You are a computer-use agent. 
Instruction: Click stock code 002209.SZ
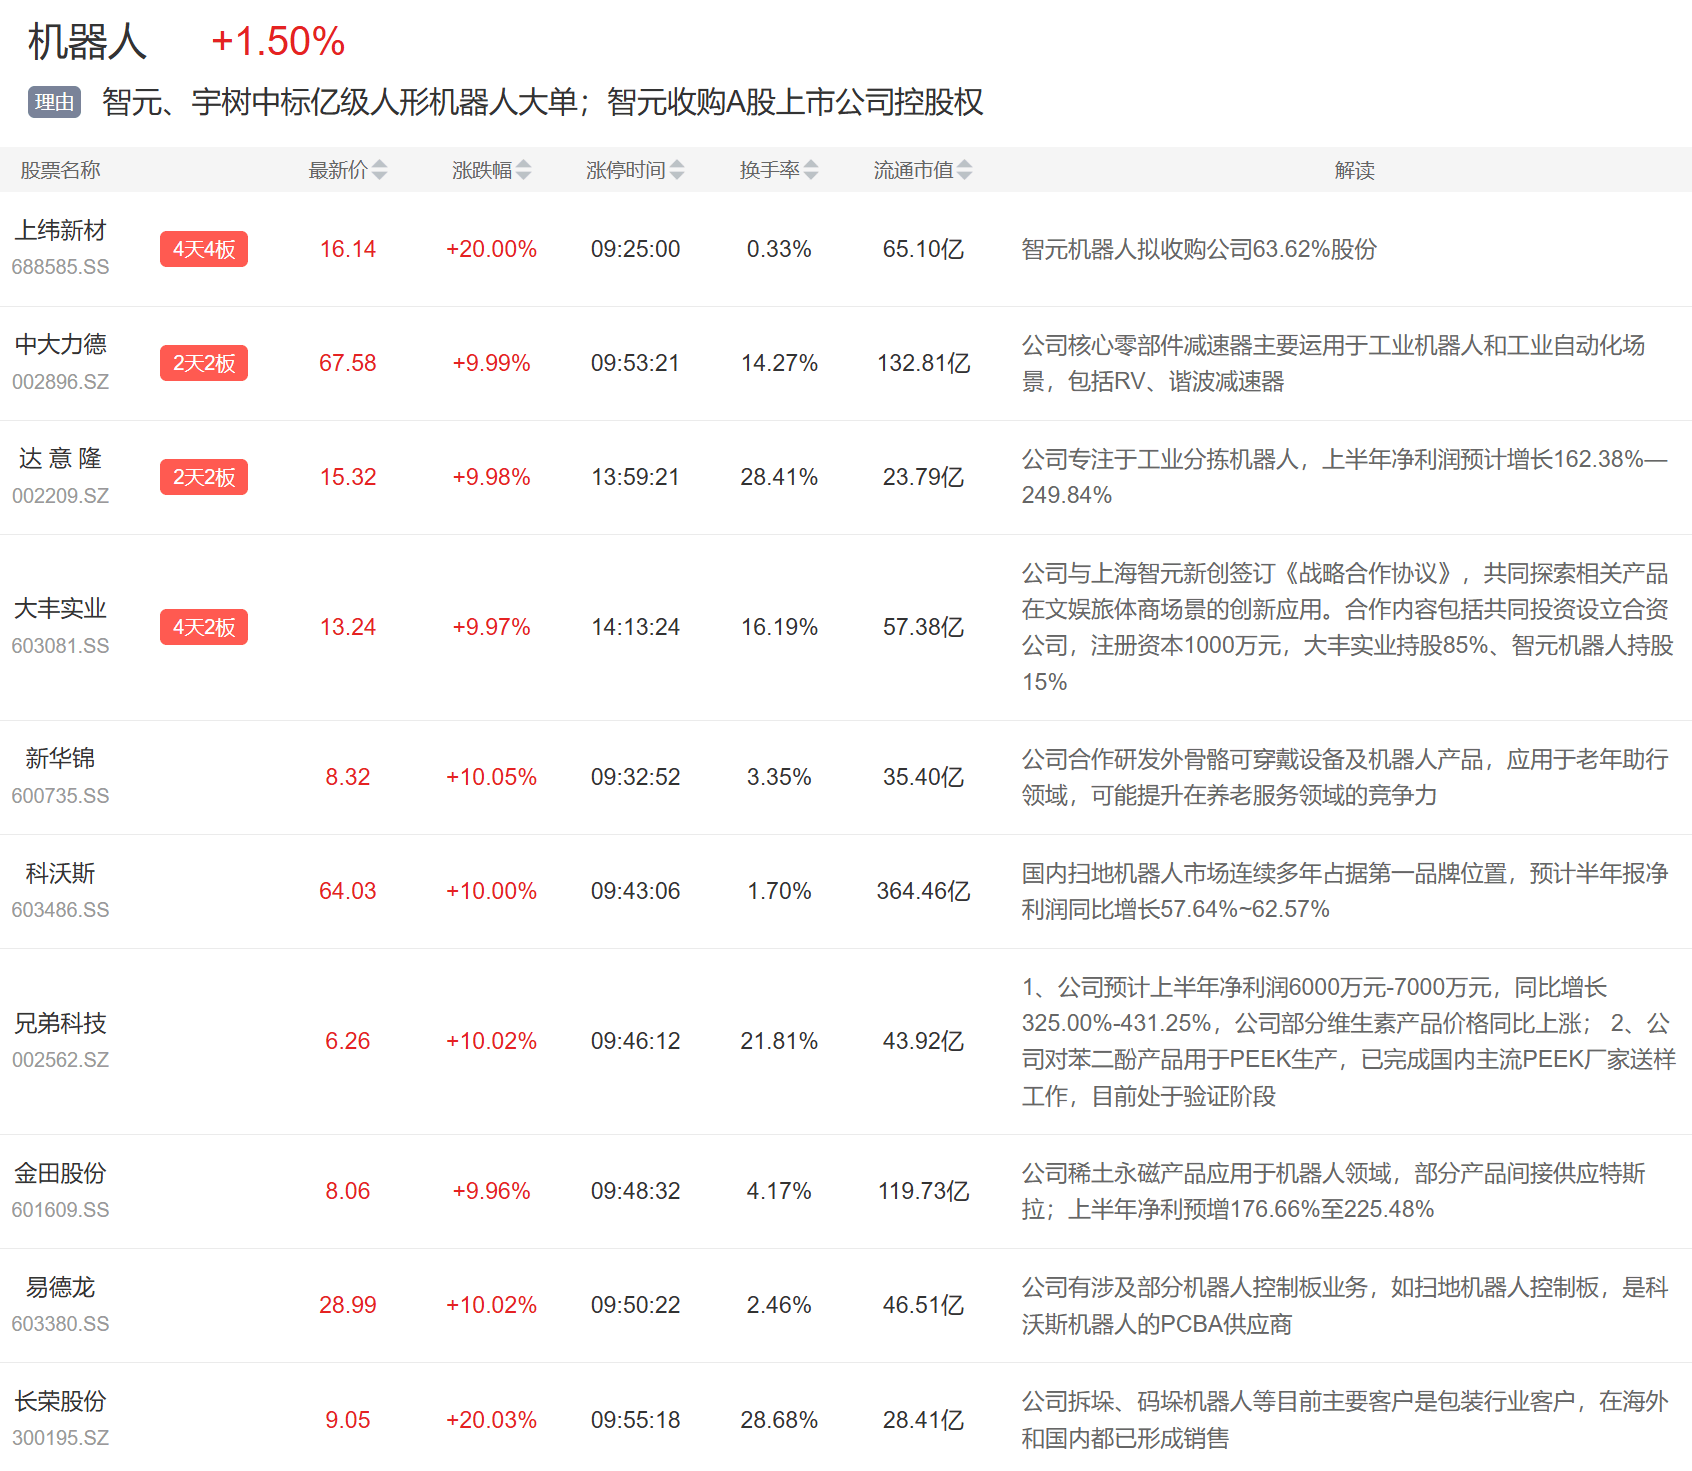pyautogui.click(x=60, y=496)
